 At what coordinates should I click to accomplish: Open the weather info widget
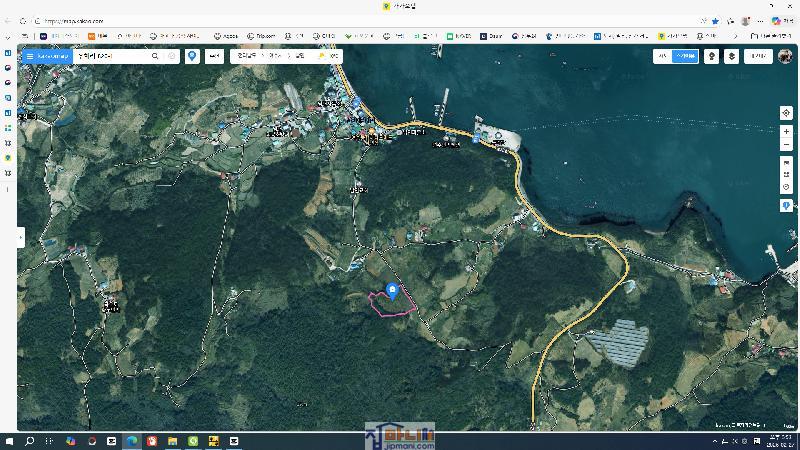tap(328, 57)
